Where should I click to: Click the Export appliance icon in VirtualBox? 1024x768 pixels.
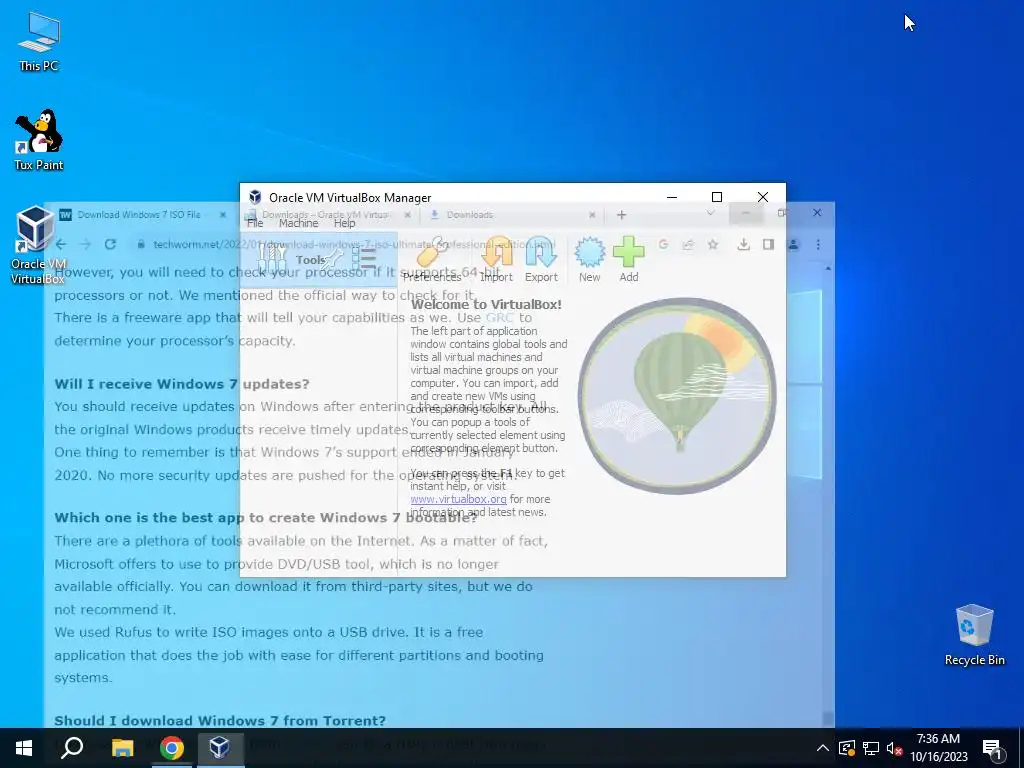[541, 260]
